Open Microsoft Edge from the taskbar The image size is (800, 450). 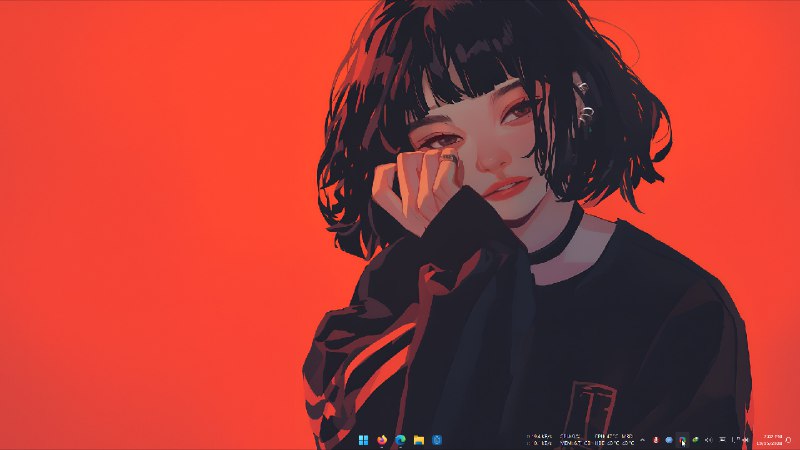coord(400,440)
